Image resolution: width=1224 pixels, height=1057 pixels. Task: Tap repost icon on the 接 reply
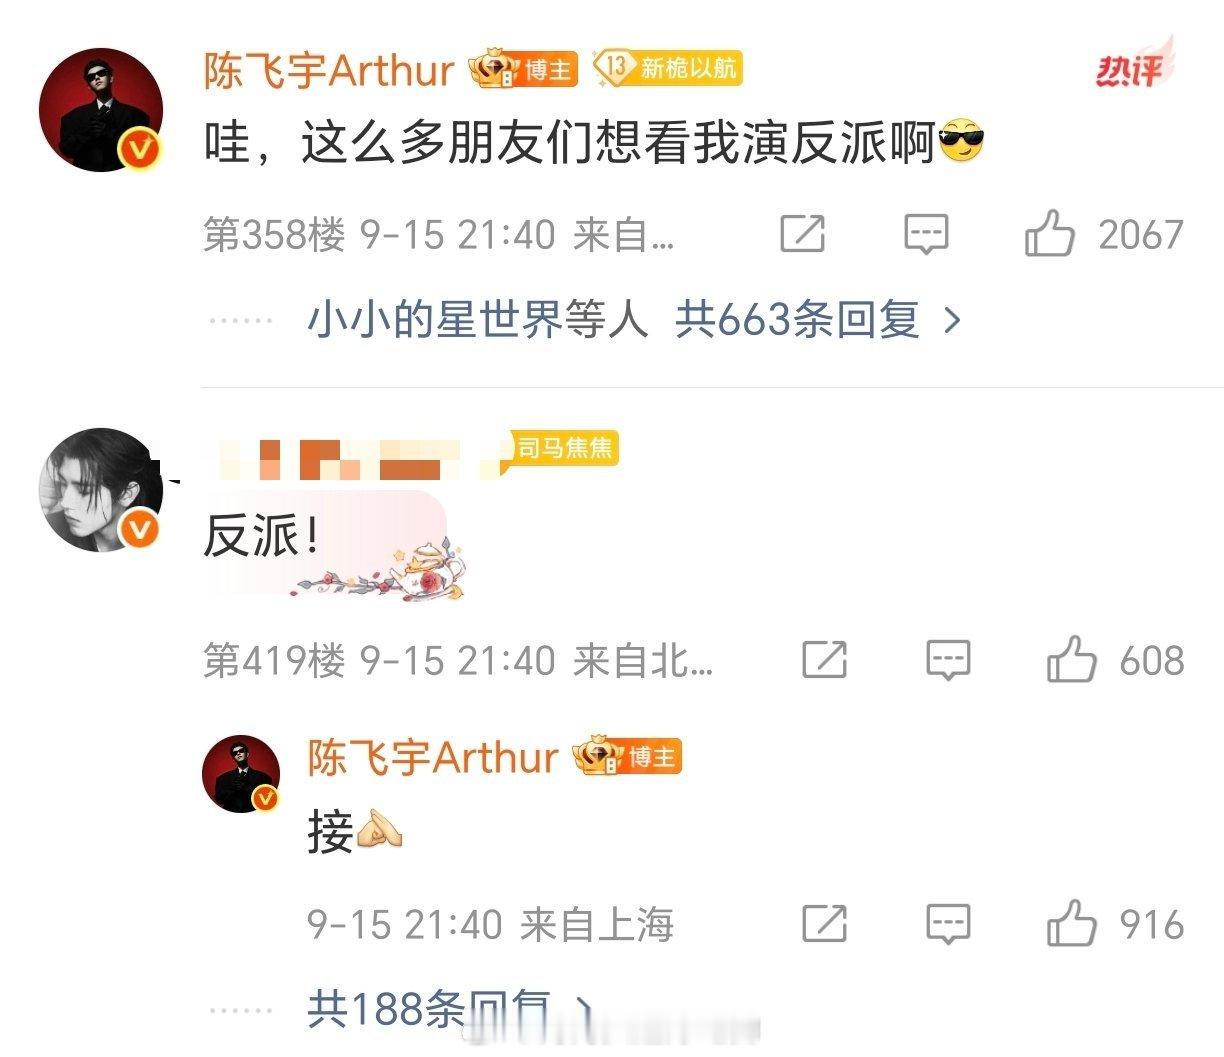coord(825,924)
